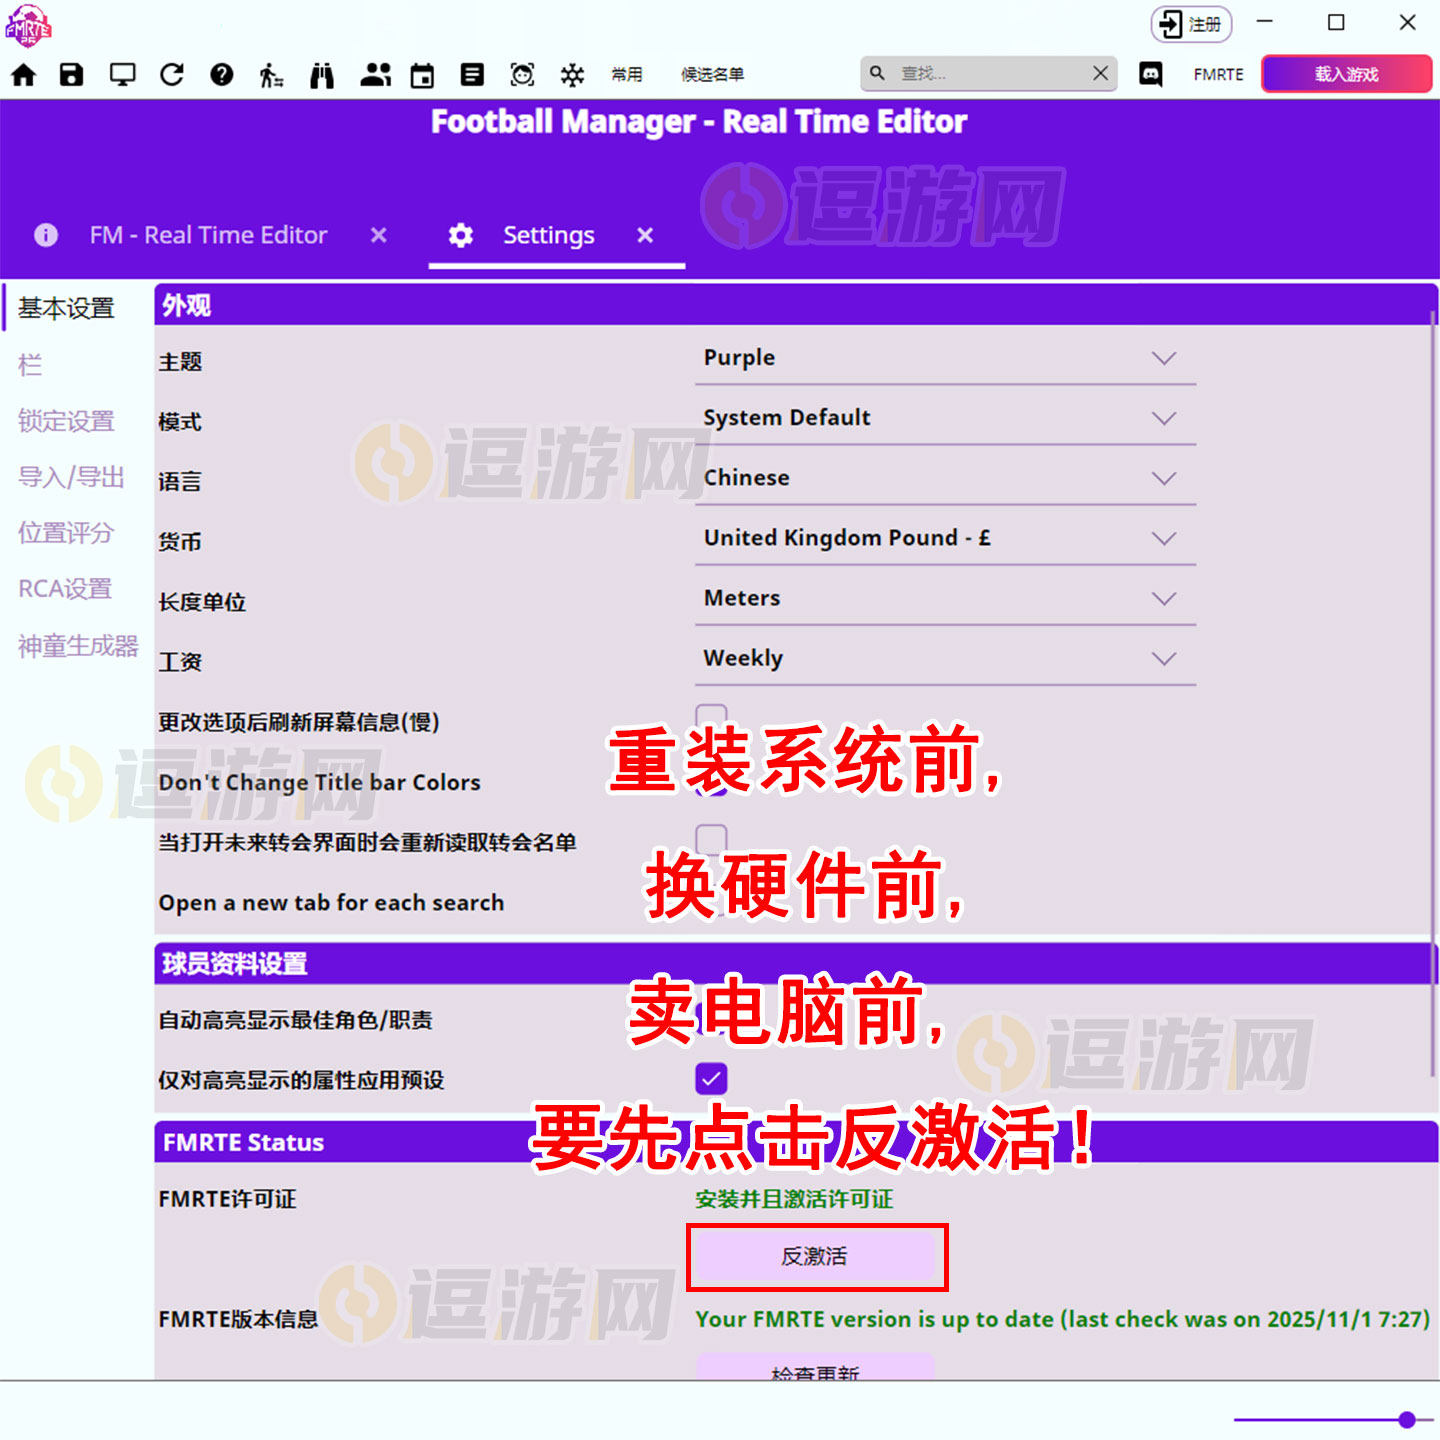Click the 载入游戏 load game button

click(1346, 74)
